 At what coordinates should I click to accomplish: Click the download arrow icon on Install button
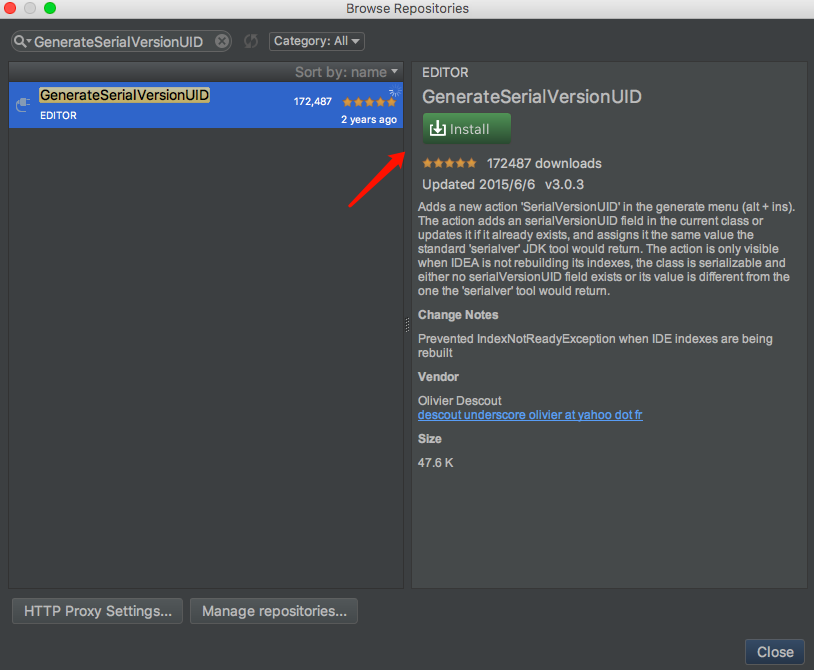438,128
